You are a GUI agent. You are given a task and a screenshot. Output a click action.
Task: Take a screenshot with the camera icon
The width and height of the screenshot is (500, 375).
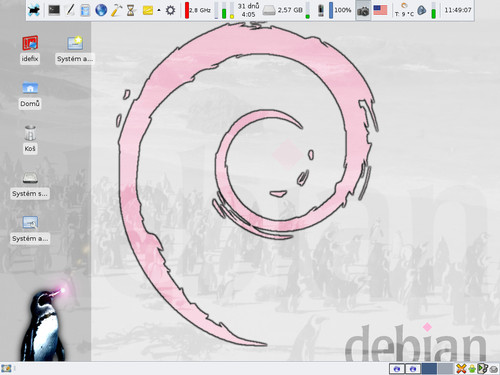pyautogui.click(x=363, y=10)
